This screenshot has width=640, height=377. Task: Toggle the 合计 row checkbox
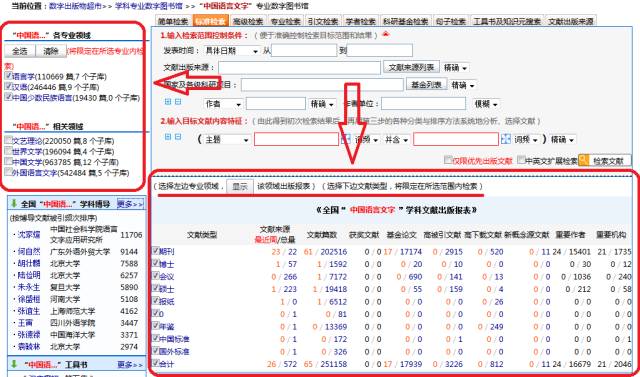pyautogui.click(x=155, y=362)
